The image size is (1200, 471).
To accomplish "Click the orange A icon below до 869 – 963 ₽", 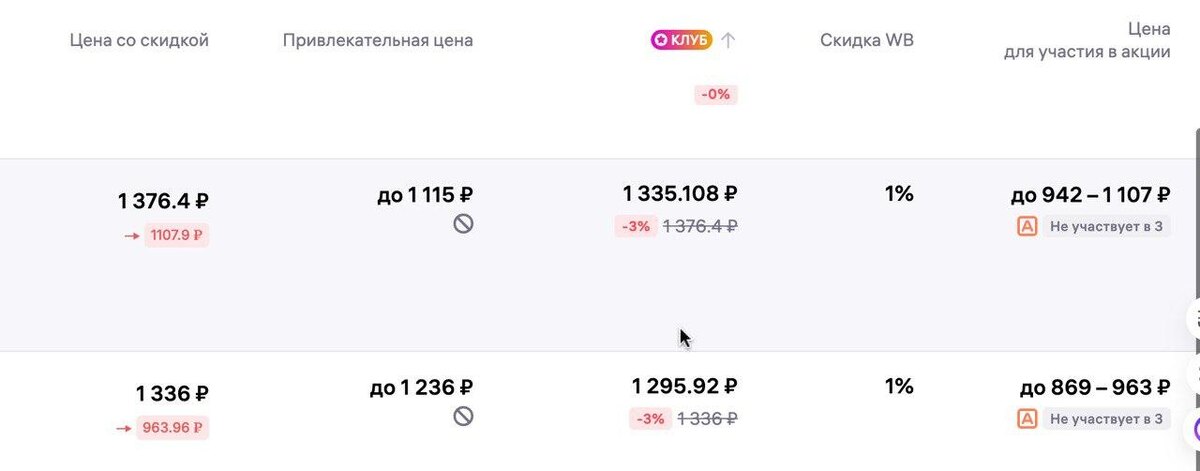I will [x=1026, y=419].
